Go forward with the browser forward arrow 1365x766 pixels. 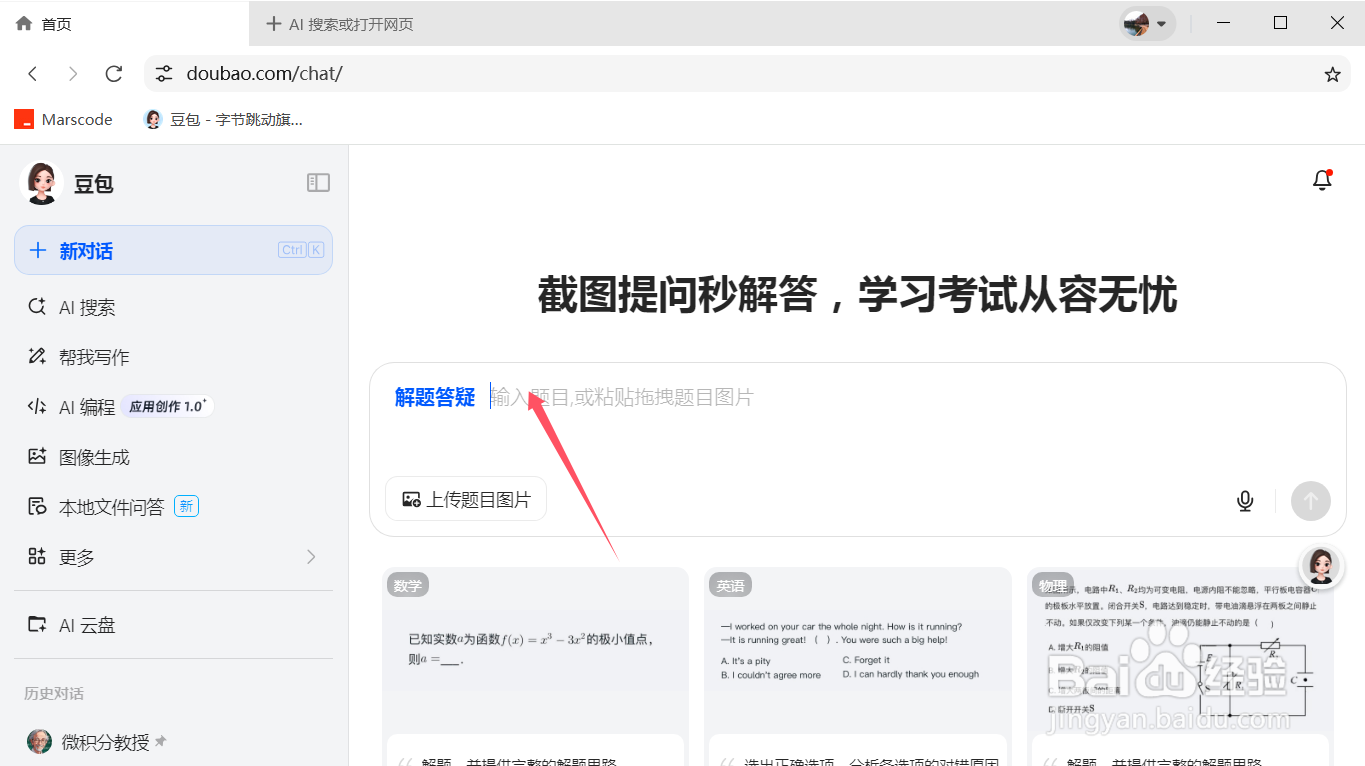tap(73, 74)
